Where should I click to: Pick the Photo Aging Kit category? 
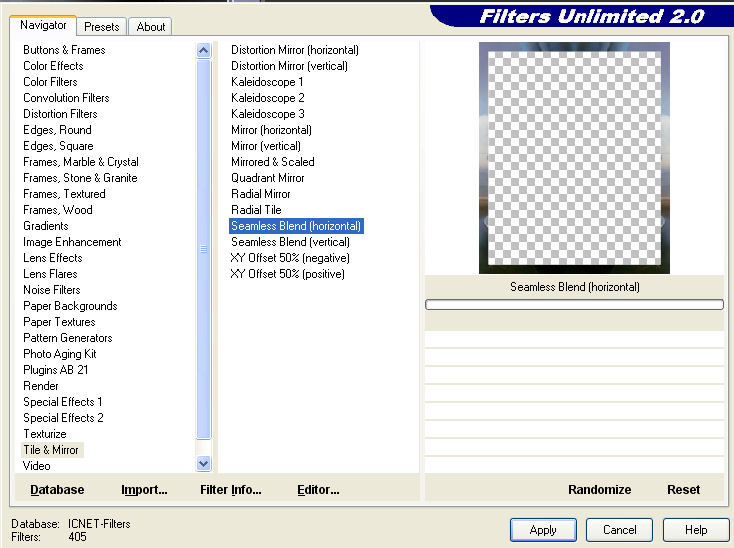click(60, 354)
